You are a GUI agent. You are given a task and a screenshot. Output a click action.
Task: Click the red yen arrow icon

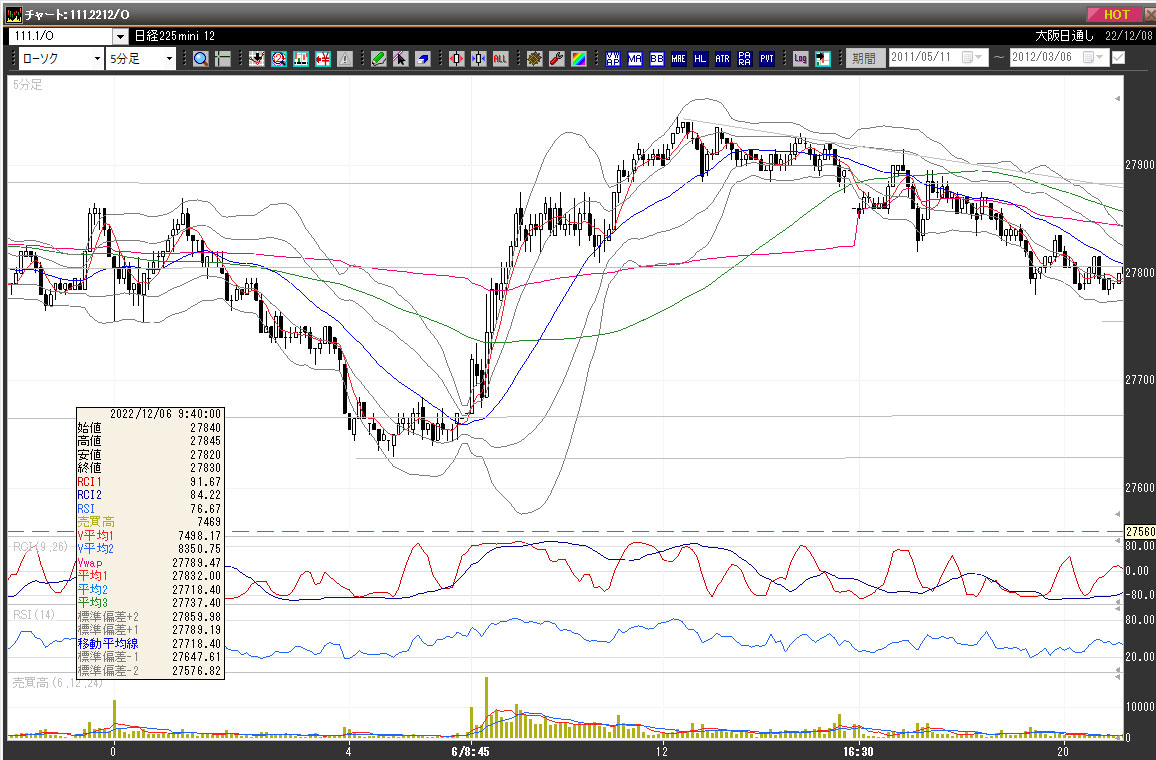click(x=322, y=59)
